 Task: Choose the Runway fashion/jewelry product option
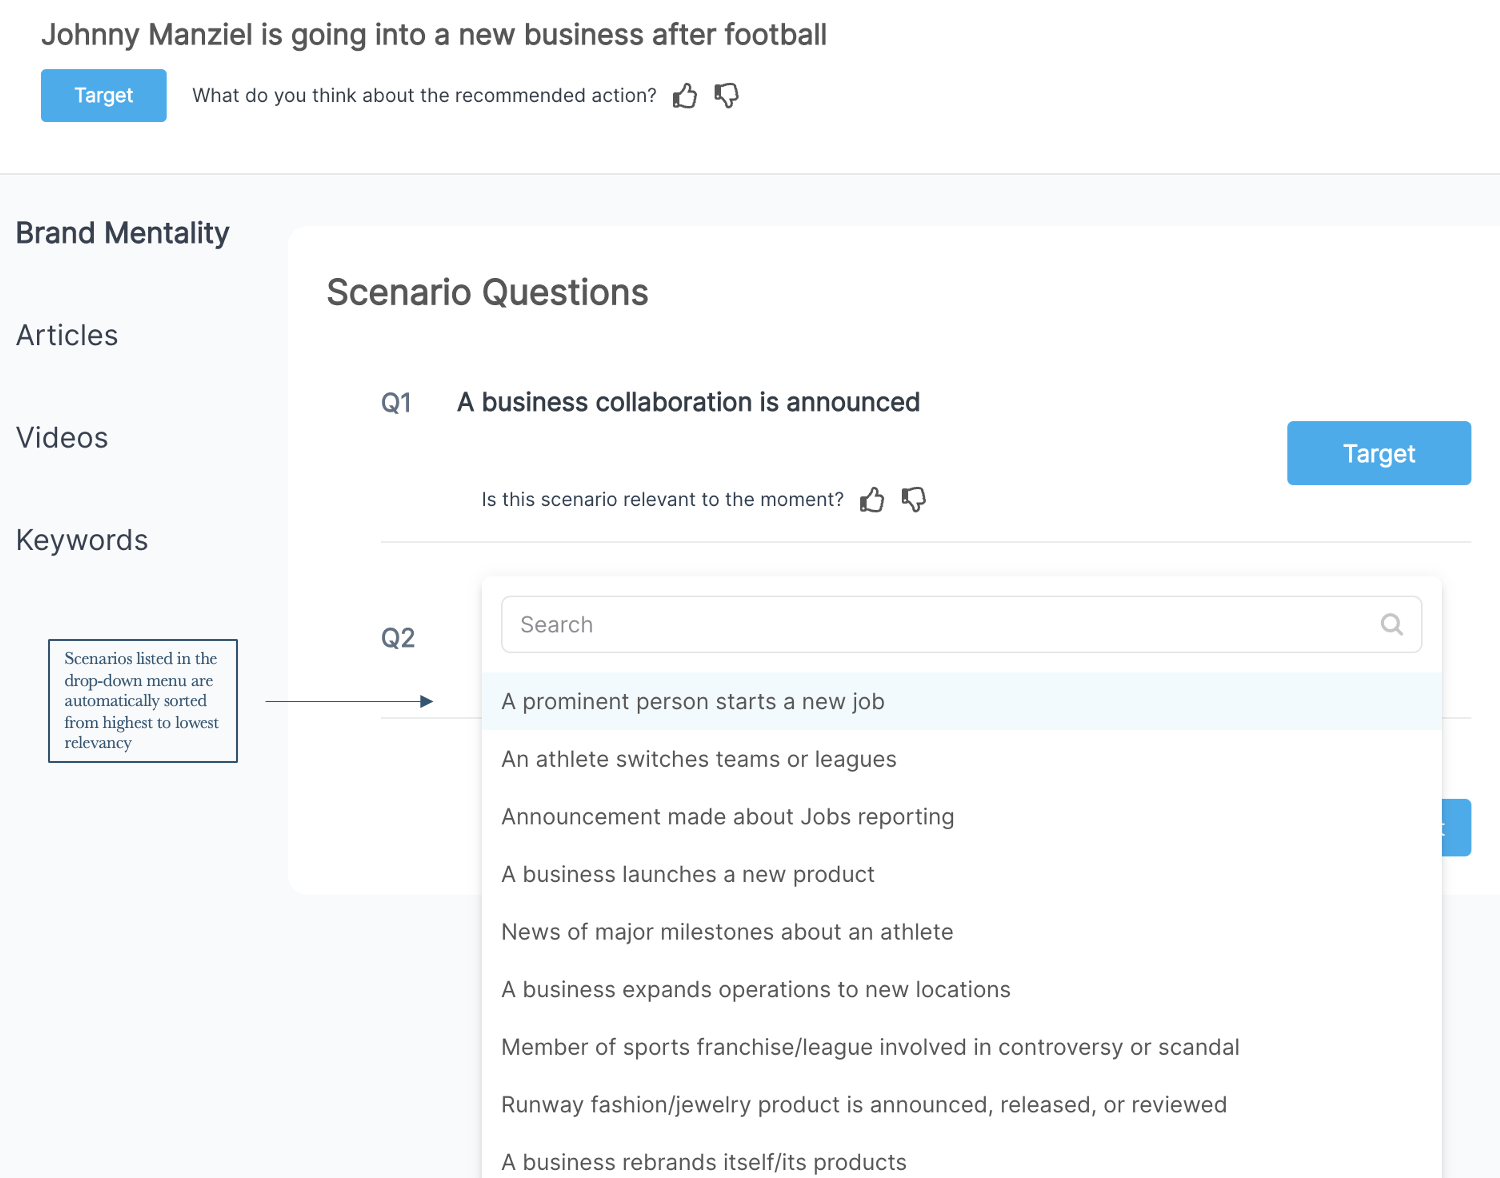click(x=864, y=1105)
